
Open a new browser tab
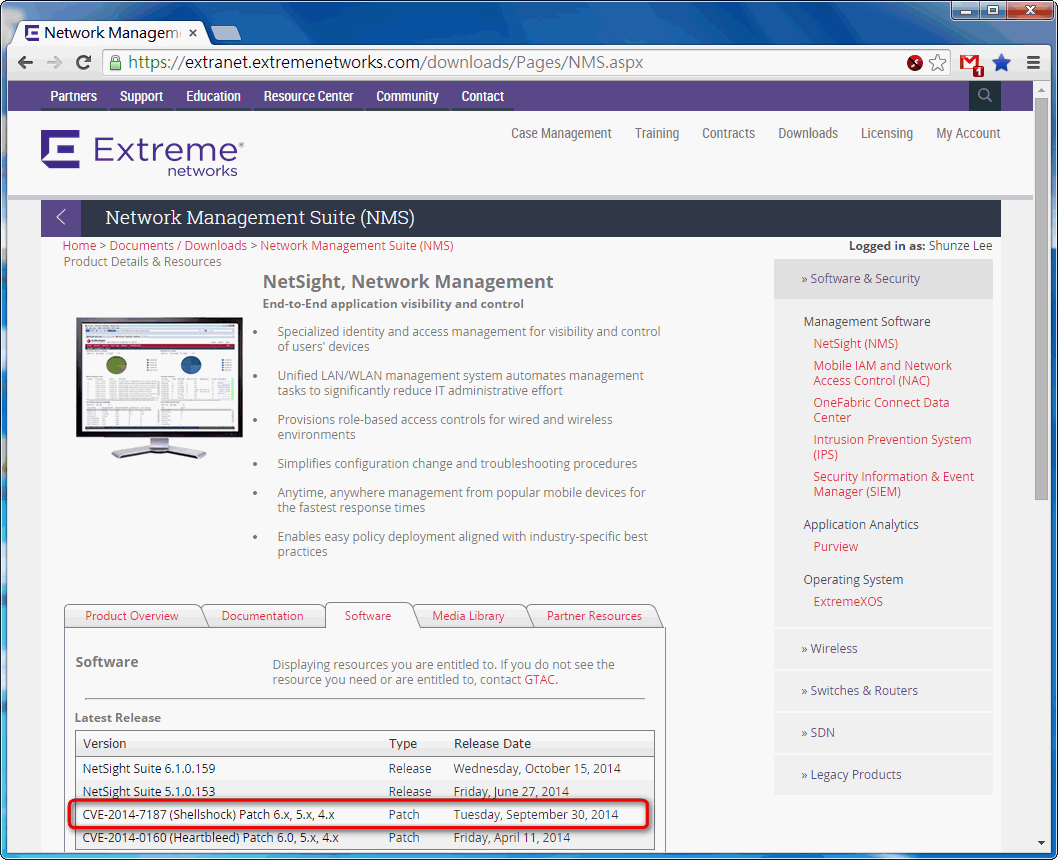226,32
